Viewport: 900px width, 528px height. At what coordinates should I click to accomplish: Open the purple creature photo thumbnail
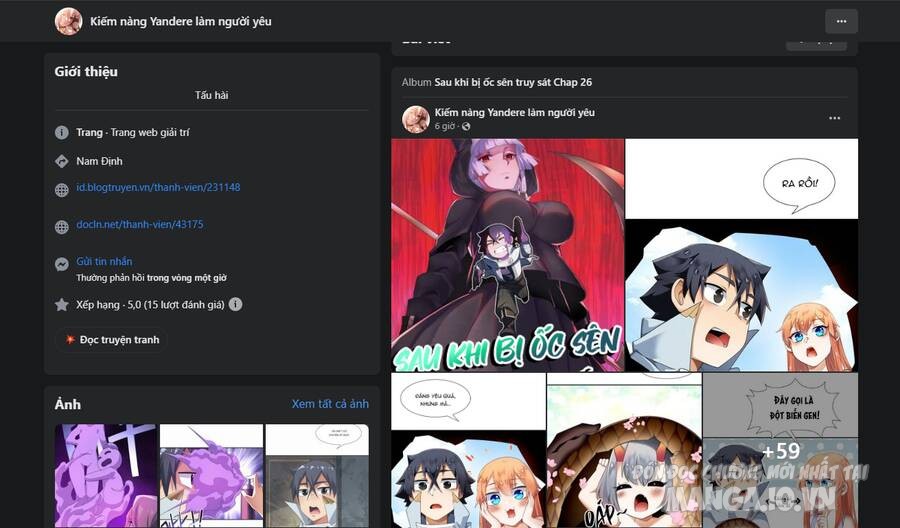pos(105,476)
